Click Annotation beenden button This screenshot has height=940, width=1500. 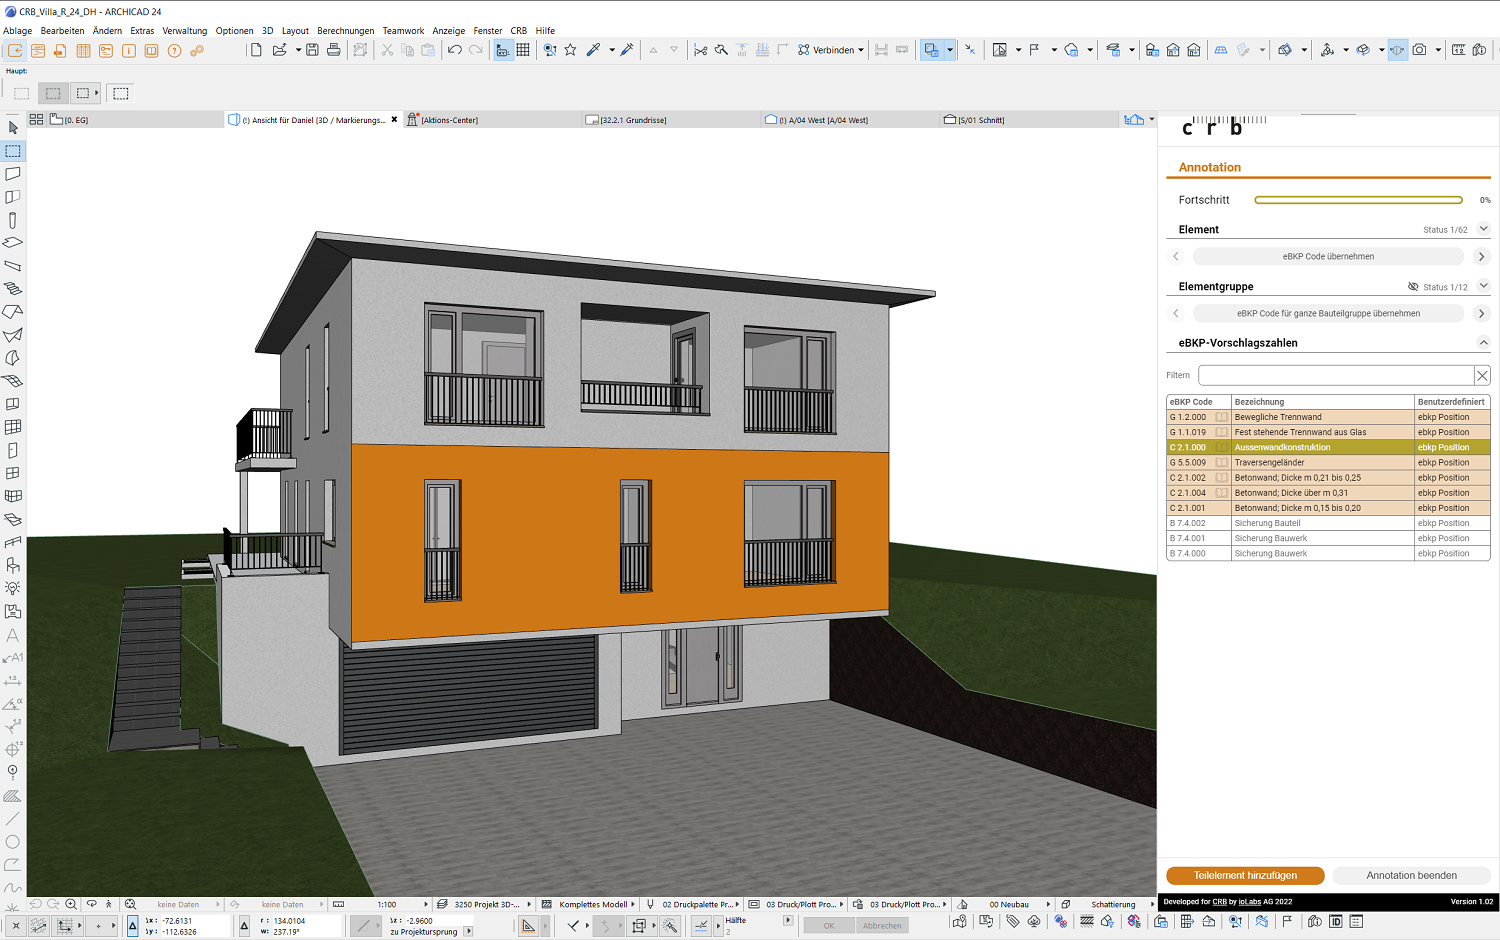tap(1412, 875)
